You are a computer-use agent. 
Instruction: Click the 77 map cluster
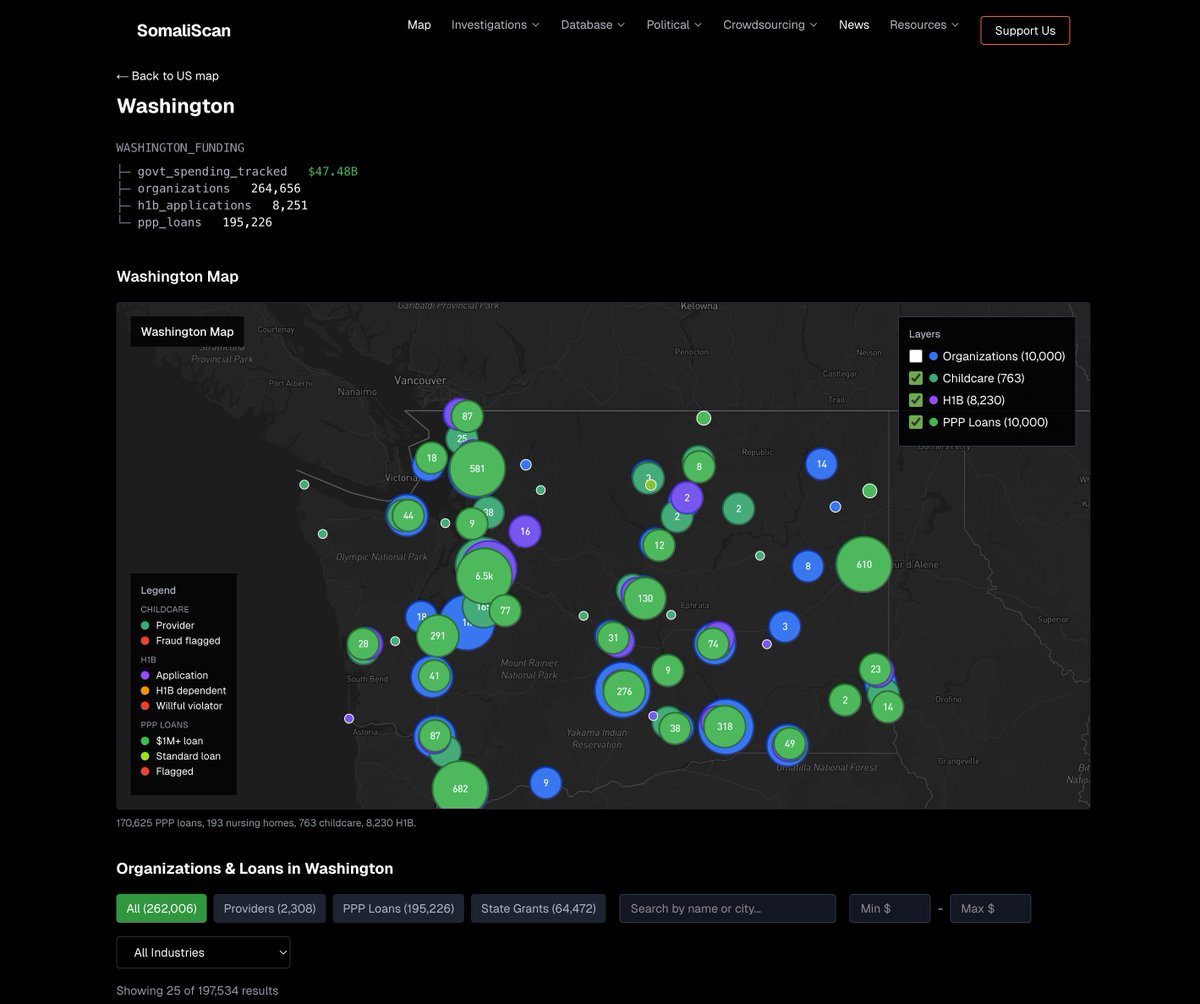tap(505, 610)
